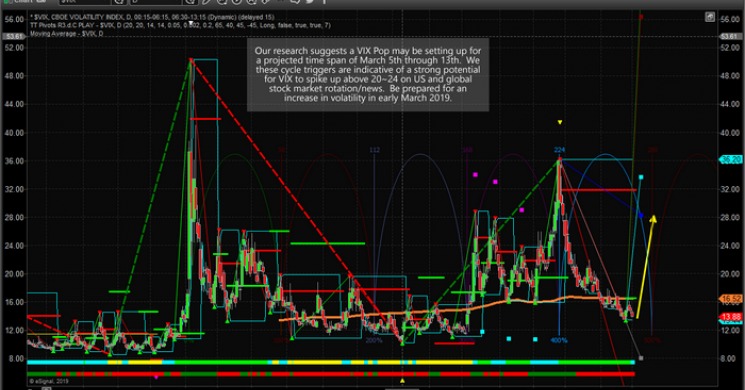Viewport: 745px width, 390px height.
Task: Click the speech bubble comment icon
Action: (x=295, y=1)
